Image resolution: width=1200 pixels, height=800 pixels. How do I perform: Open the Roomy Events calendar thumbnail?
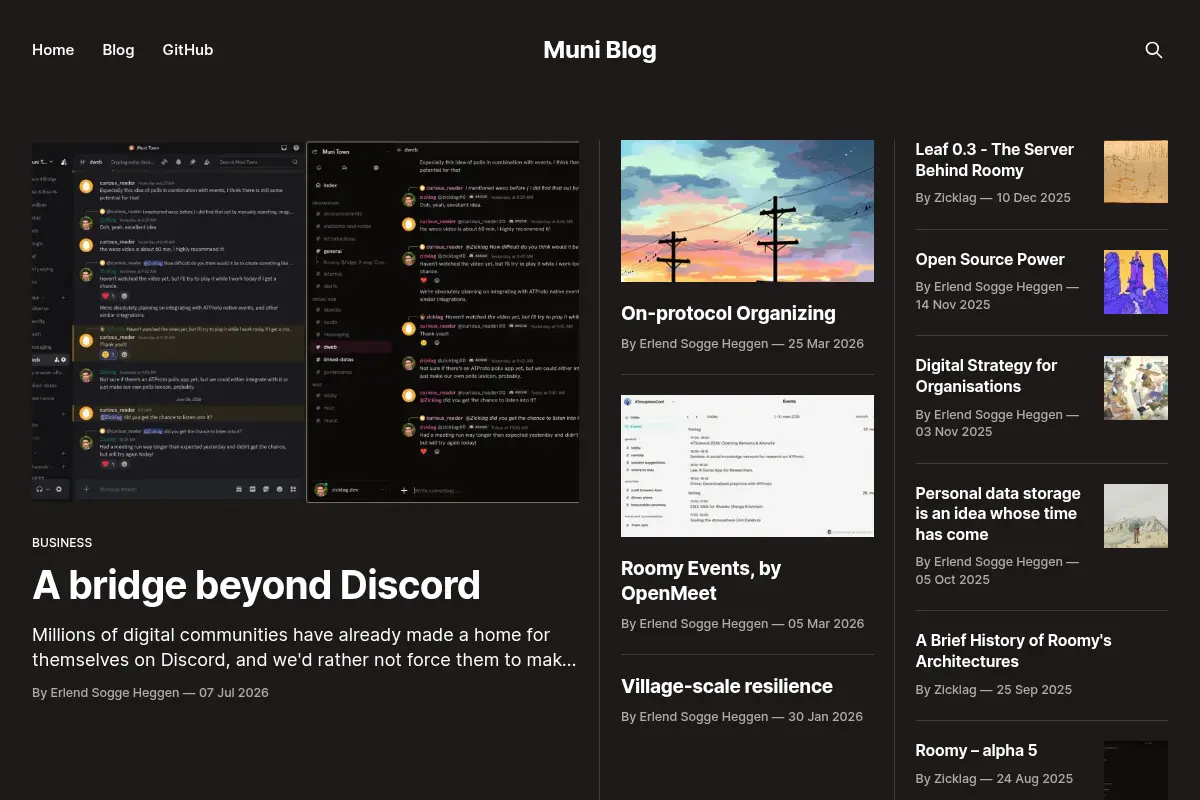tap(747, 466)
